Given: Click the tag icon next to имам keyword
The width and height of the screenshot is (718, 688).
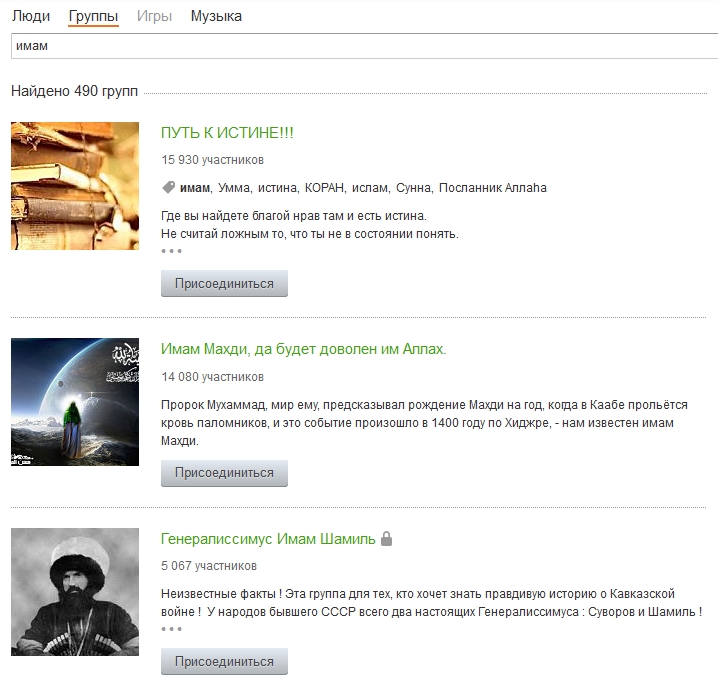Looking at the screenshot, I should coord(169,187).
